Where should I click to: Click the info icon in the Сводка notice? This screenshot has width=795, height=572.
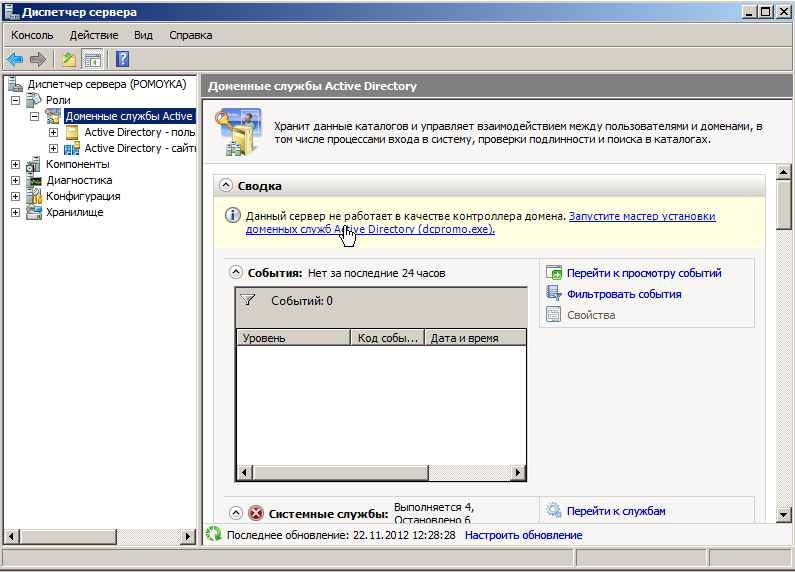[x=233, y=216]
